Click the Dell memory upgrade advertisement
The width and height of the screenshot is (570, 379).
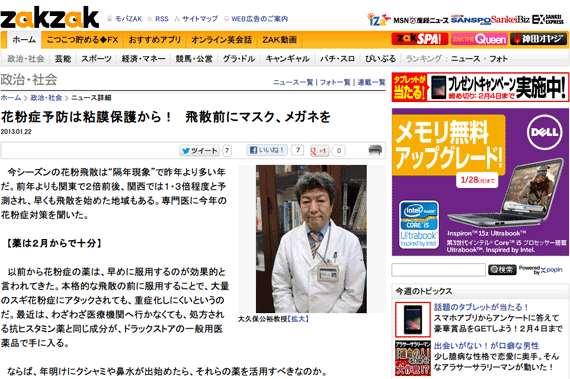(x=480, y=182)
